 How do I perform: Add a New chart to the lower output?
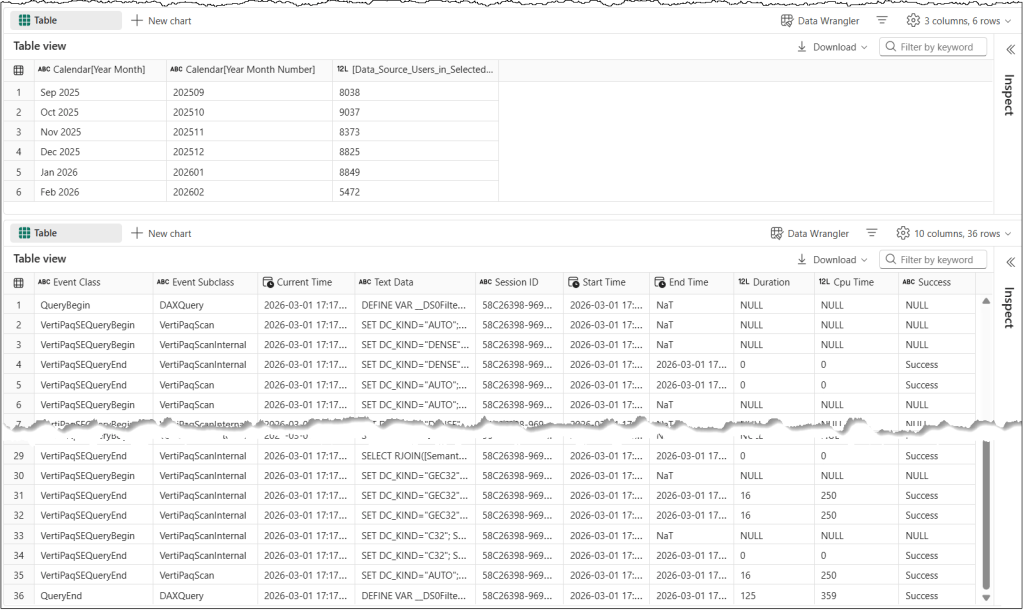coord(161,234)
